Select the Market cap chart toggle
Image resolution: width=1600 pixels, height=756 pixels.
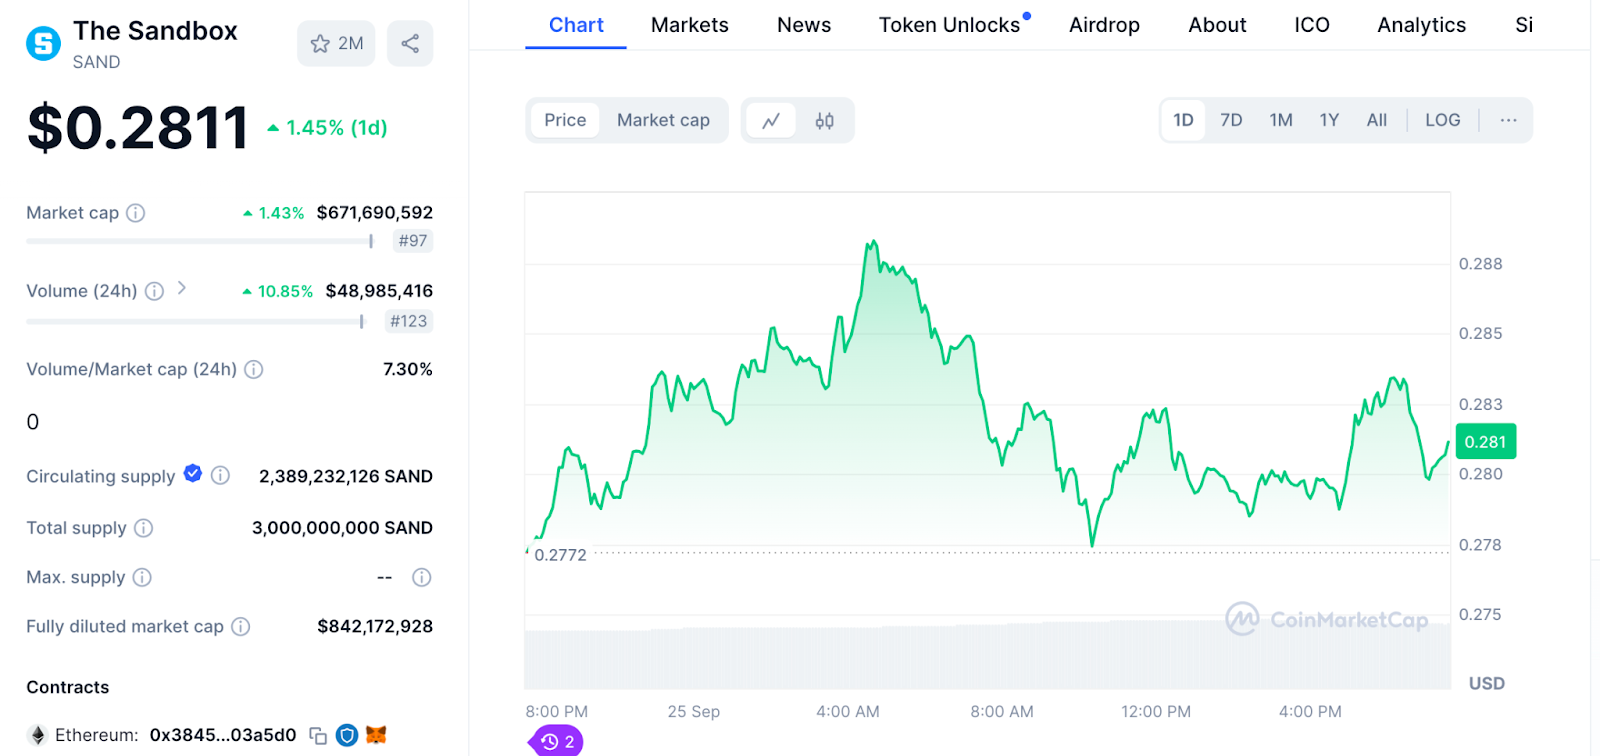coord(663,120)
